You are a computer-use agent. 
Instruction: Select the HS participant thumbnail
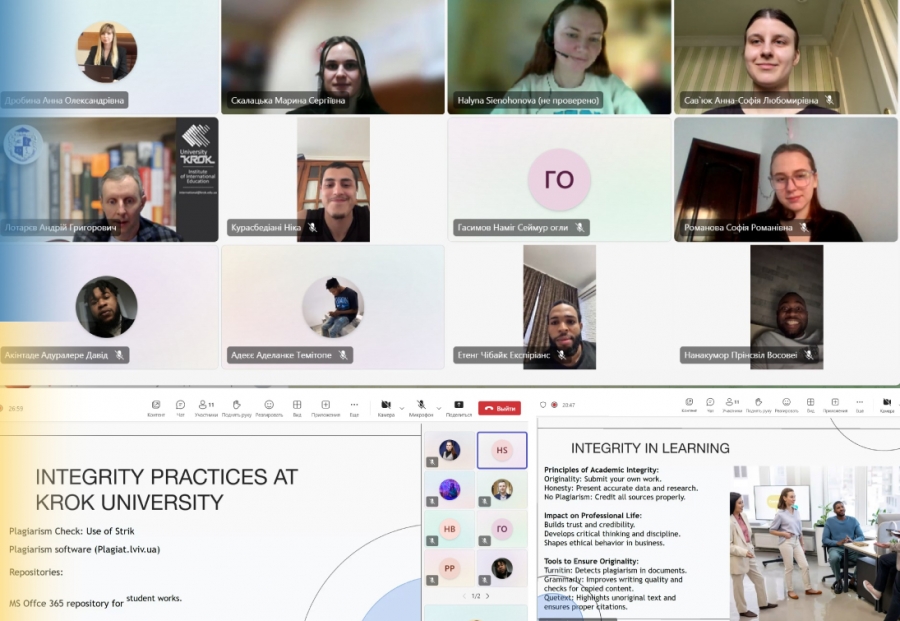coord(502,451)
